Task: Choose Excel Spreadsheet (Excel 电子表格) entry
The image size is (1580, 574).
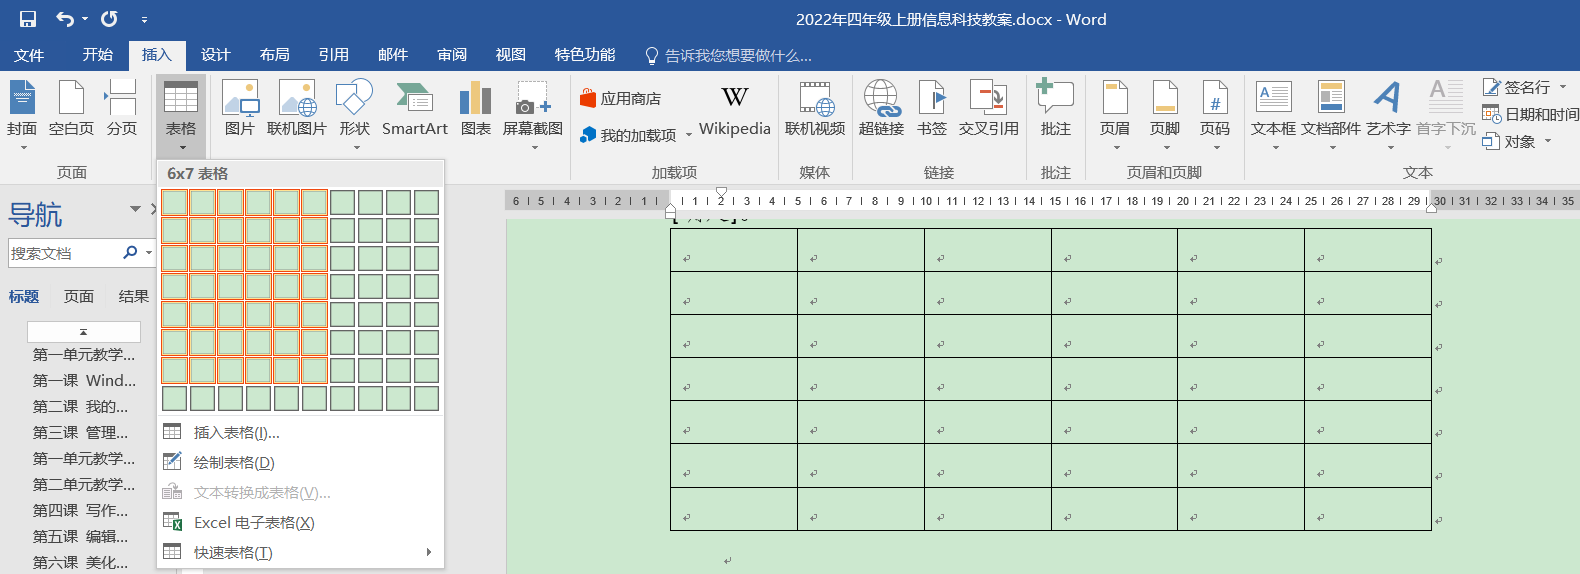Action: 300,522
